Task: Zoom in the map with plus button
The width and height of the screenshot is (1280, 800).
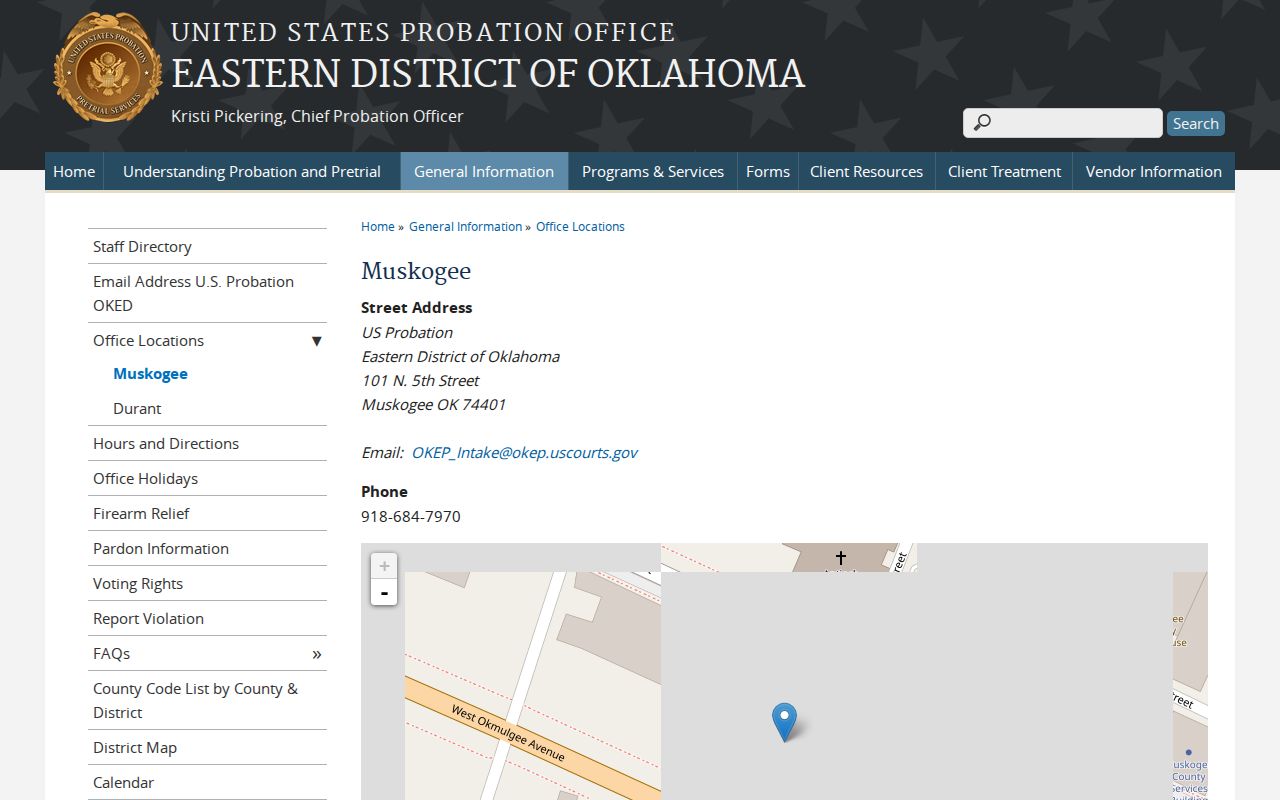Action: click(384, 566)
